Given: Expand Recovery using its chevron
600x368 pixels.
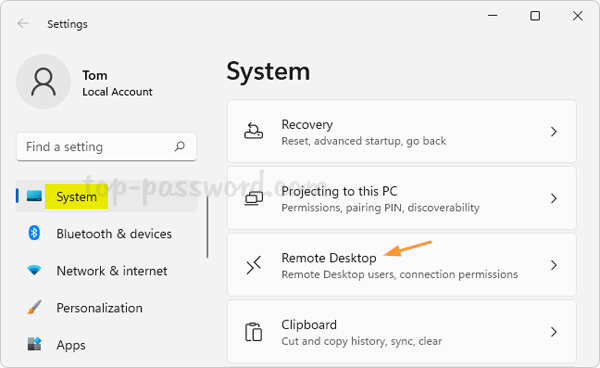Looking at the screenshot, I should click(x=553, y=132).
